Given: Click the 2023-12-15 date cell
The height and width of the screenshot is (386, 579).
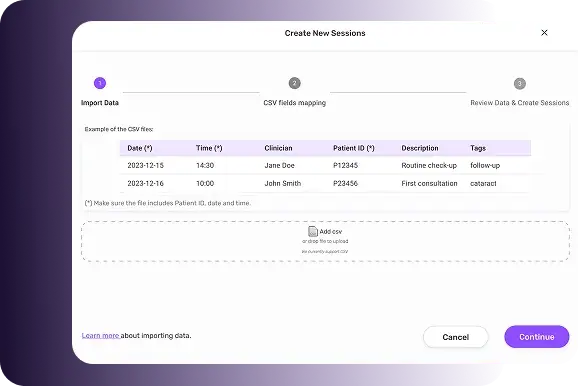Looking at the screenshot, I should pyautogui.click(x=145, y=165).
